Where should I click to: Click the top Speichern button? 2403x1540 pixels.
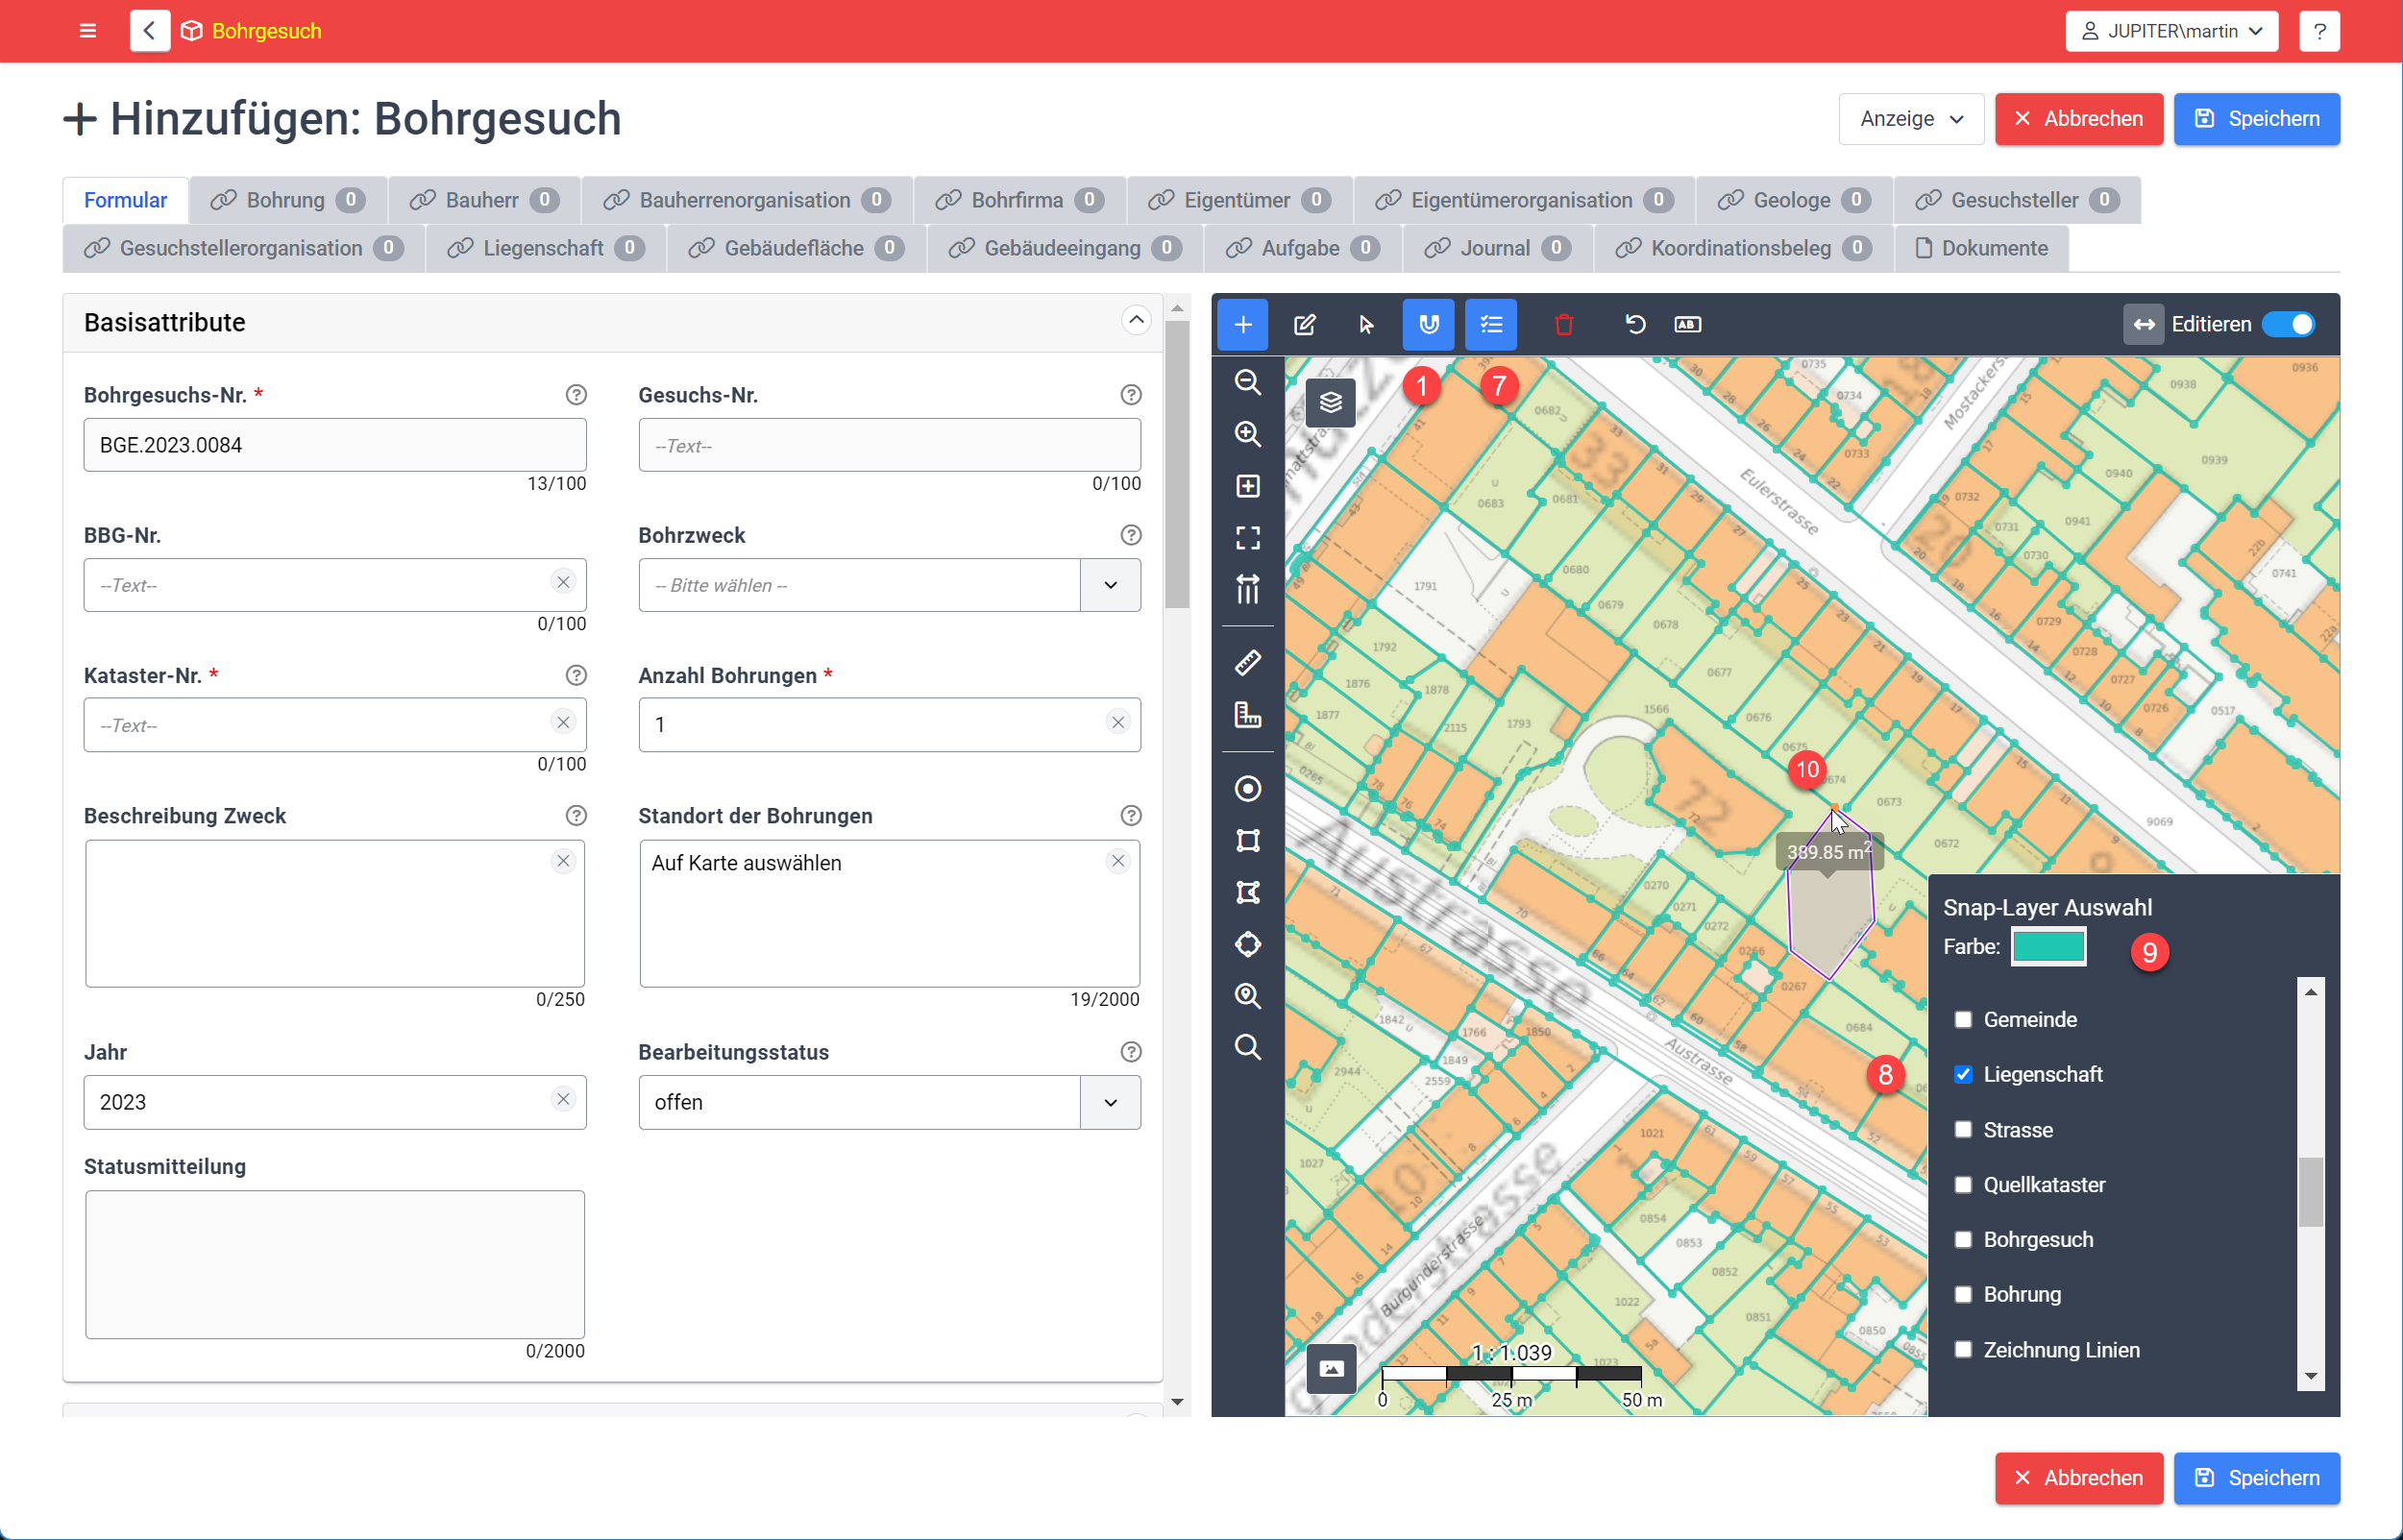2256,119
